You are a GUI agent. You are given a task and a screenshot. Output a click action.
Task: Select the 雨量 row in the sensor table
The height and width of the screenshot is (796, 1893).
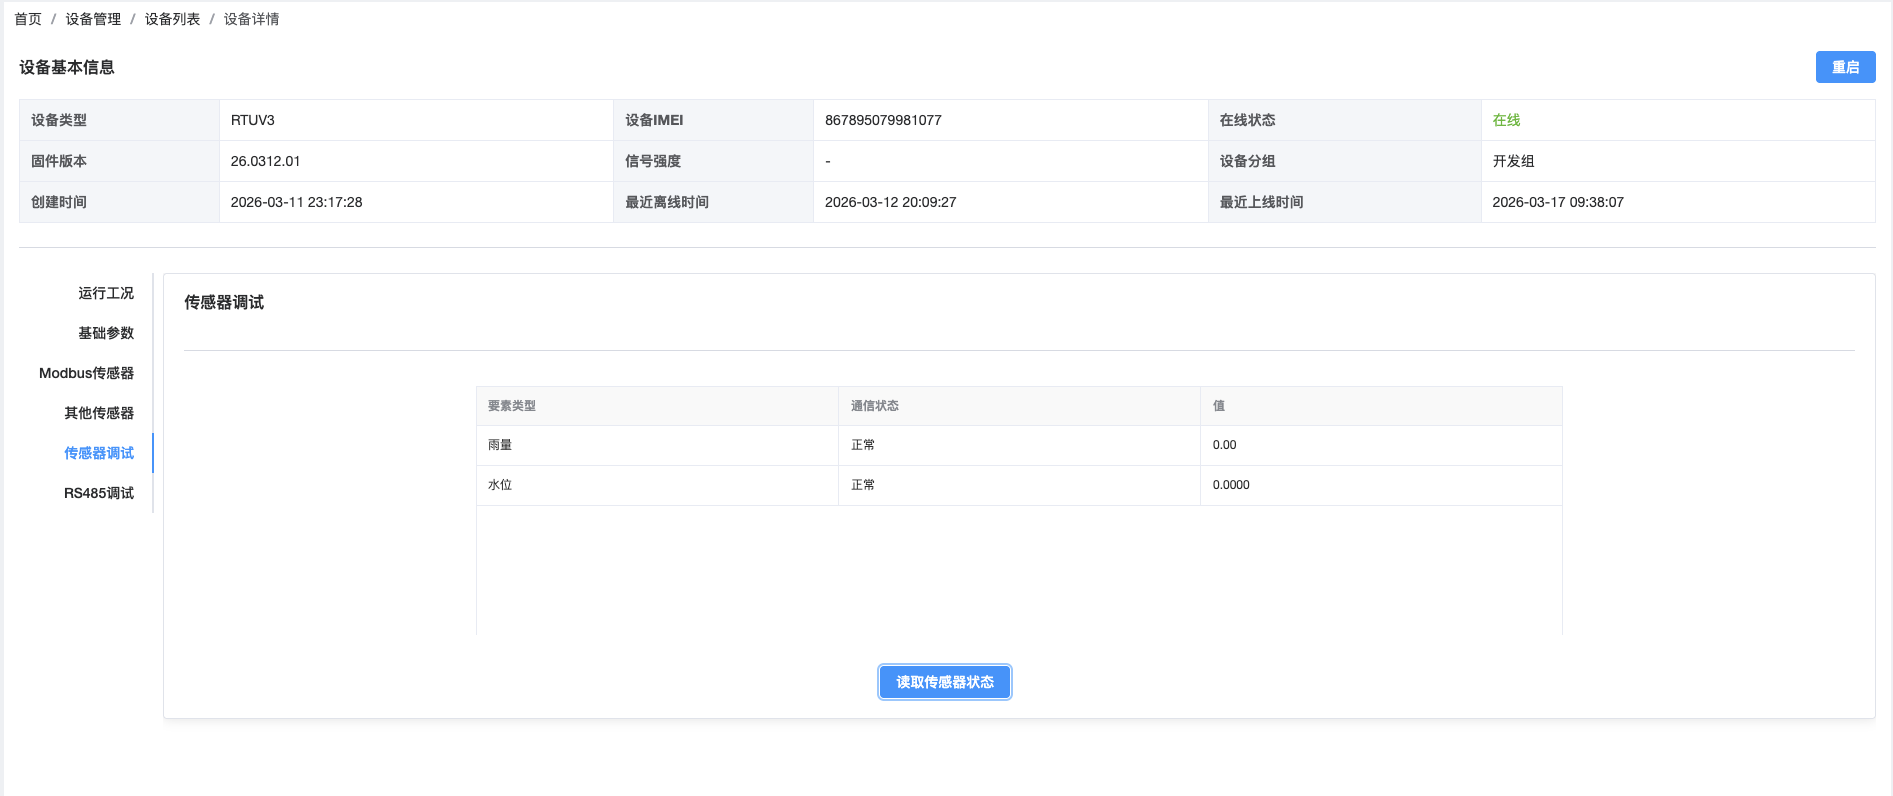500,445
